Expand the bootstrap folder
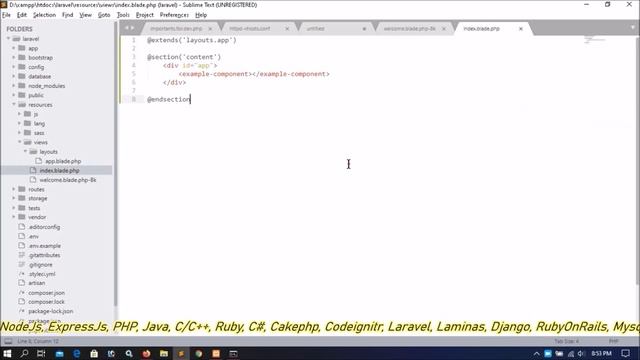Screen dimensions: 640x360 (13, 58)
